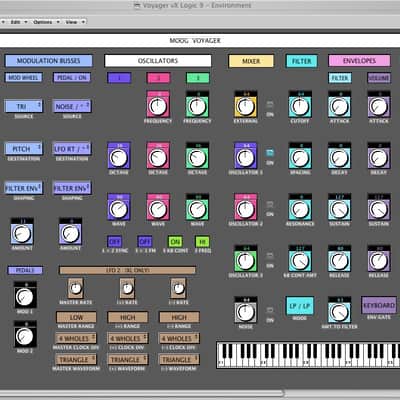Viewport: 400px width, 400px height.
Task: Toggle the 3 KB CONT ON button
Action: point(175,241)
